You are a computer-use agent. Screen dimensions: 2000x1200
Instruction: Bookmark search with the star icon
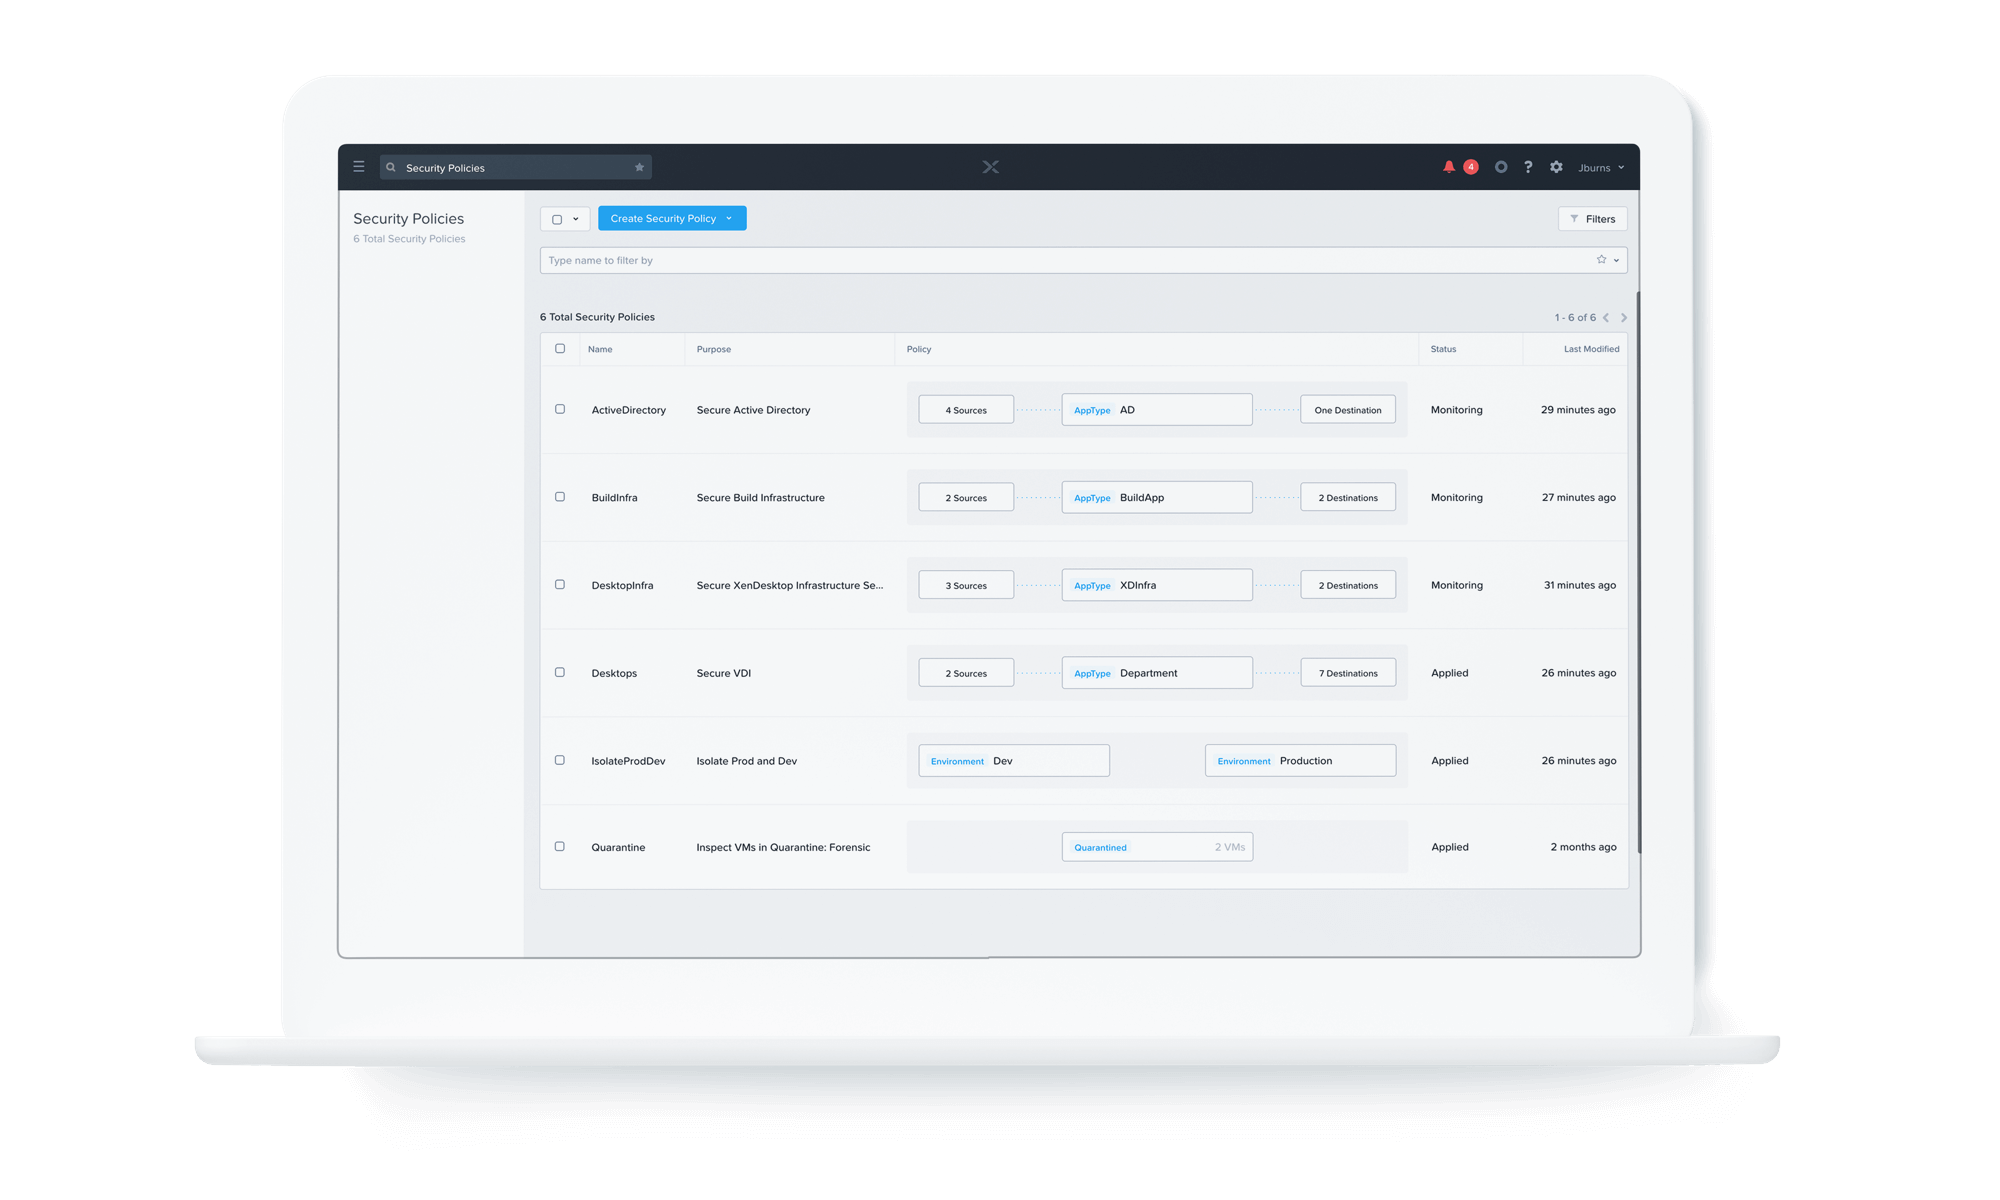click(x=639, y=168)
